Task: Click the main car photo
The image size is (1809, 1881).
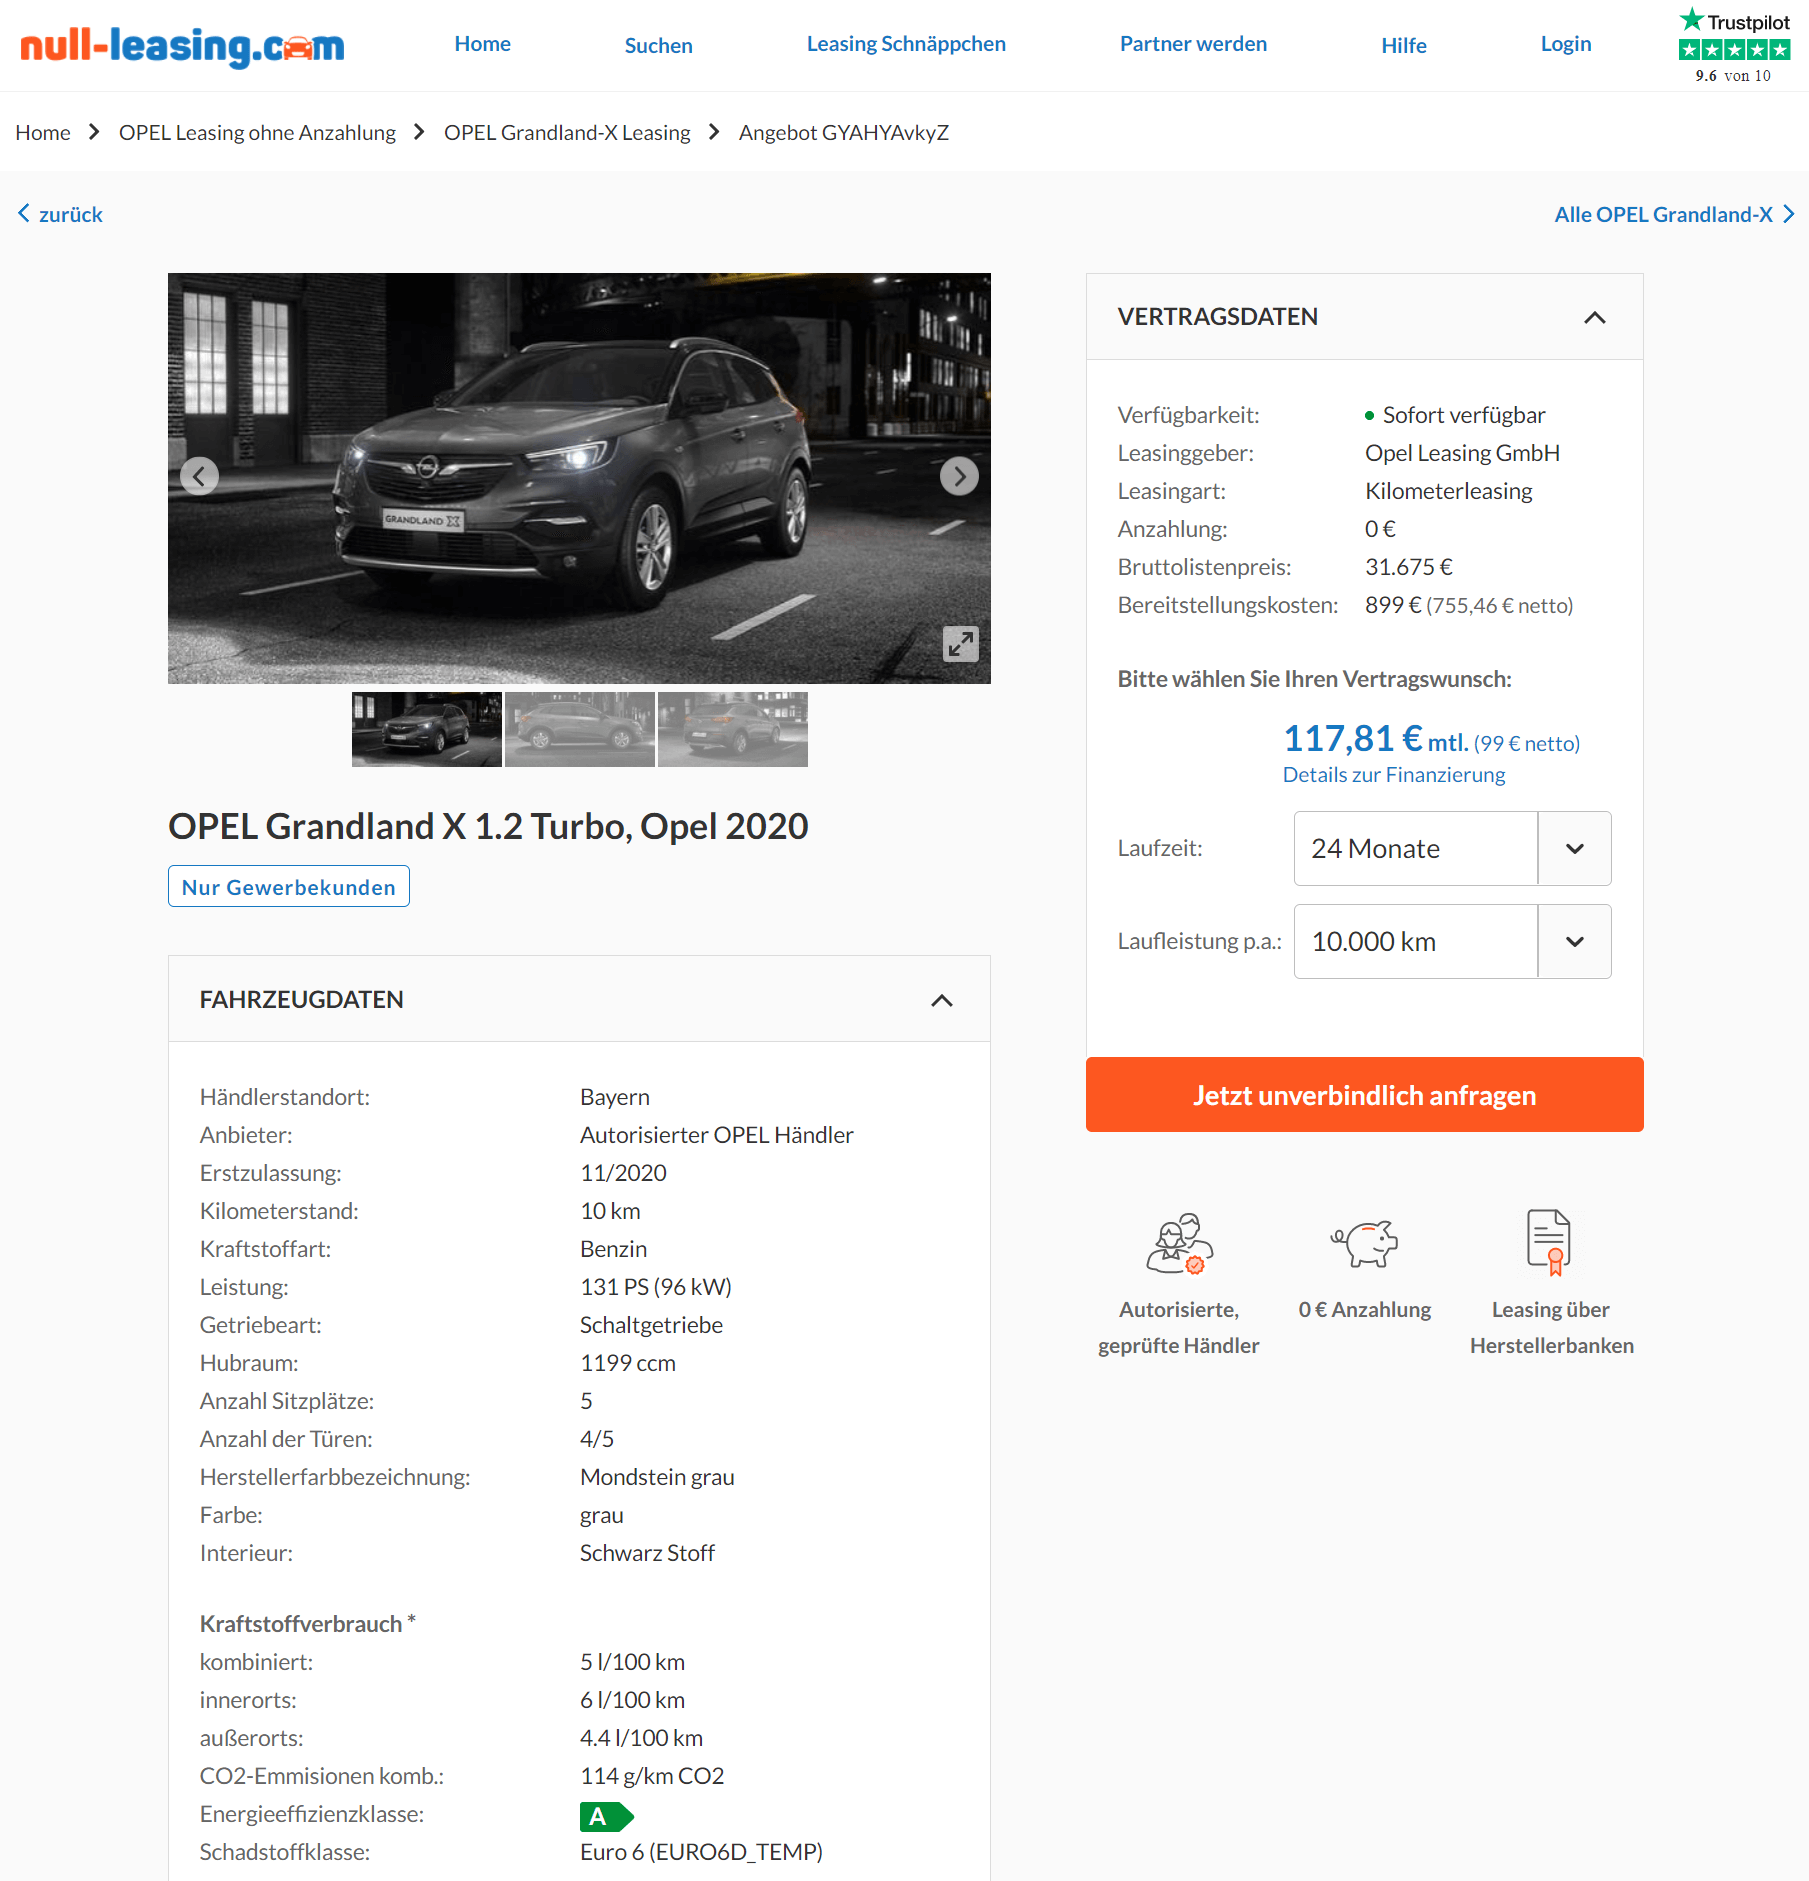Action: tap(579, 478)
